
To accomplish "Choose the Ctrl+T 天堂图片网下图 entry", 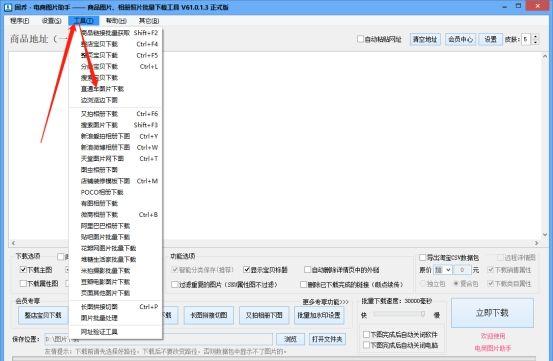I will click(116, 159).
